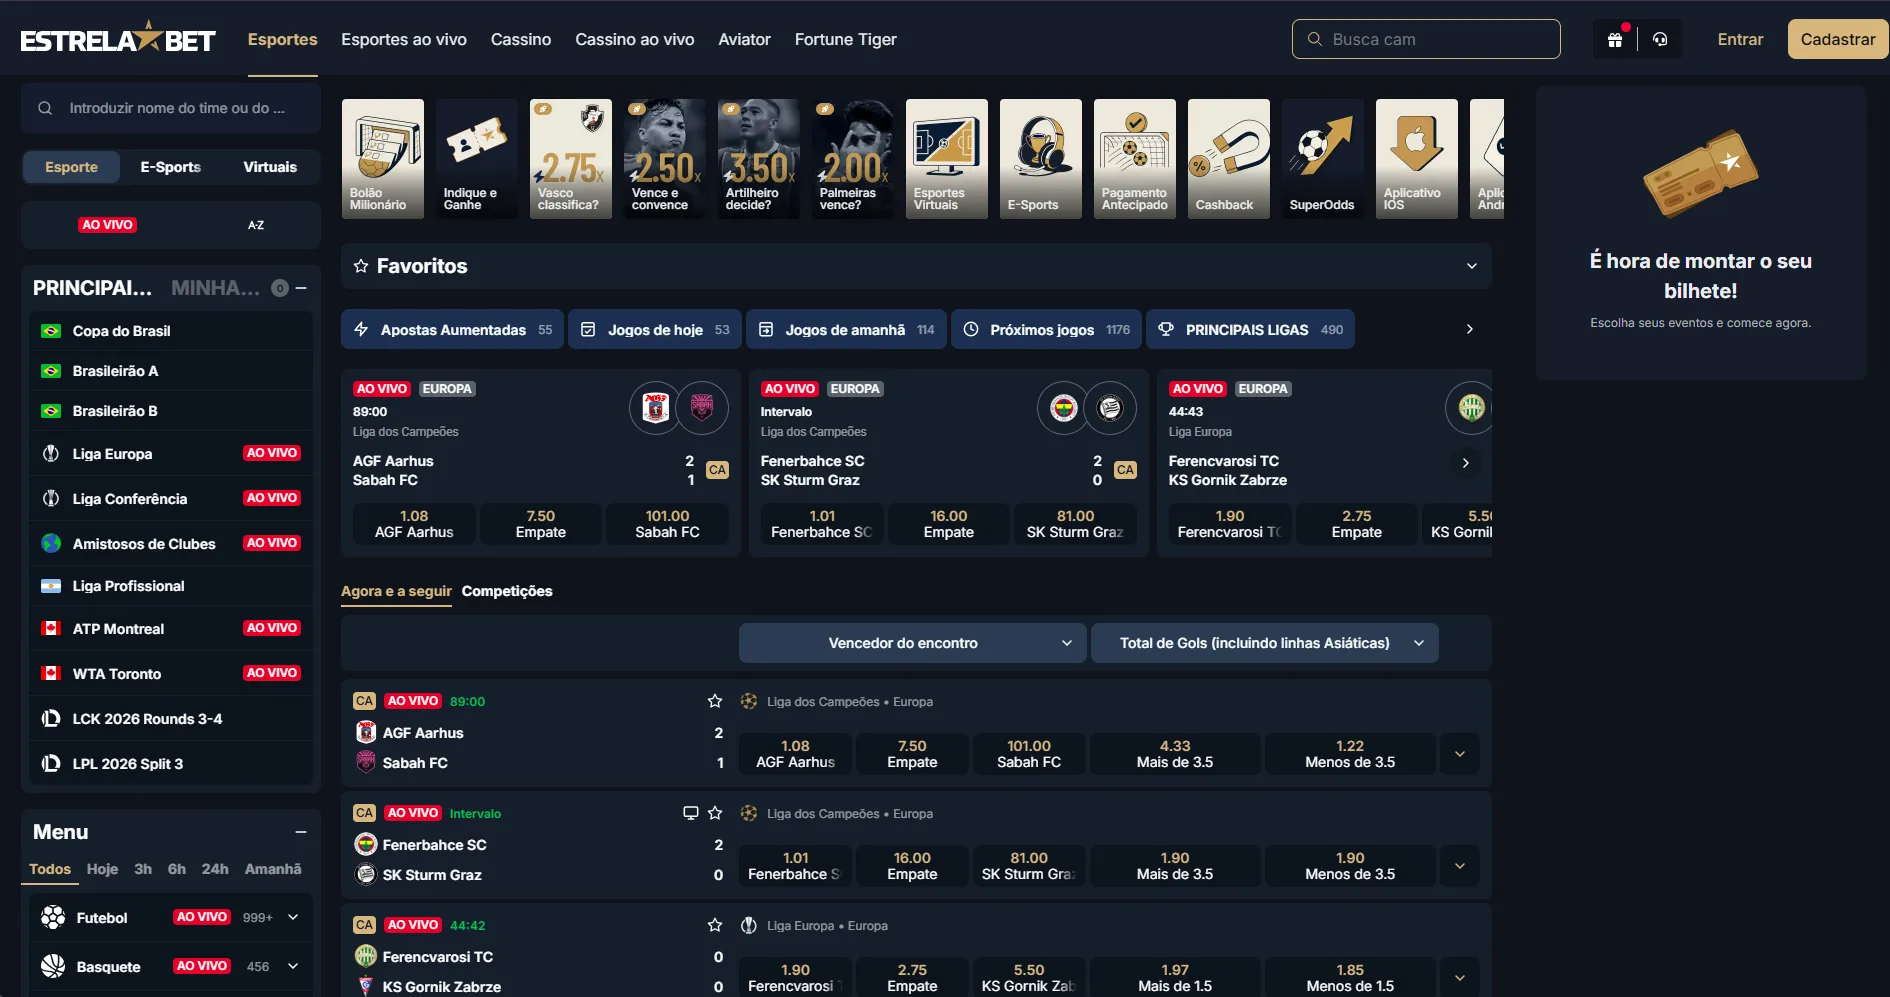Select the E-Sports mode button
Viewport: 1890px width, 997px height.
click(171, 167)
